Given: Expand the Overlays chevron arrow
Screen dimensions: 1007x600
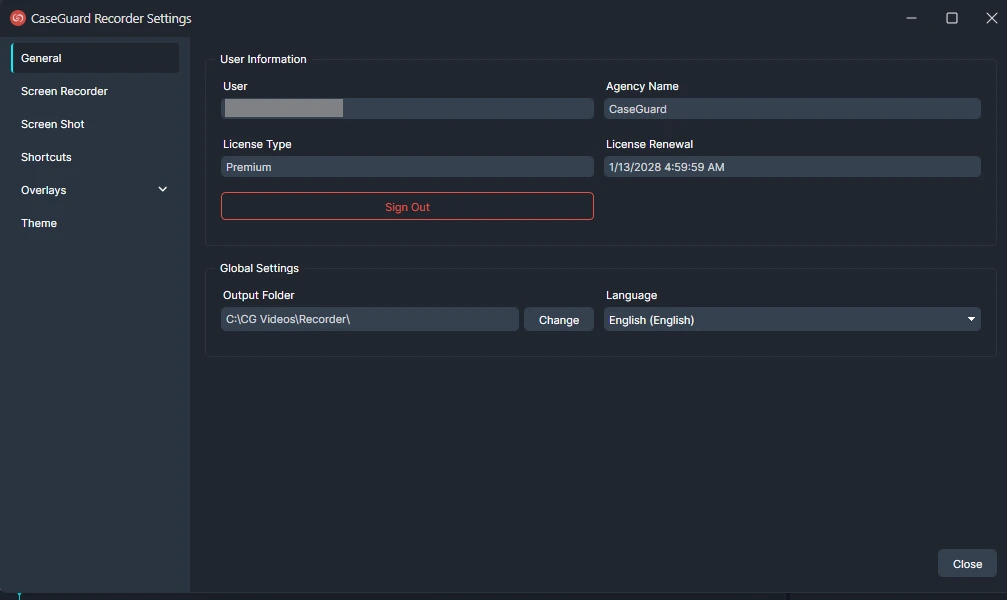Looking at the screenshot, I should pos(162,190).
